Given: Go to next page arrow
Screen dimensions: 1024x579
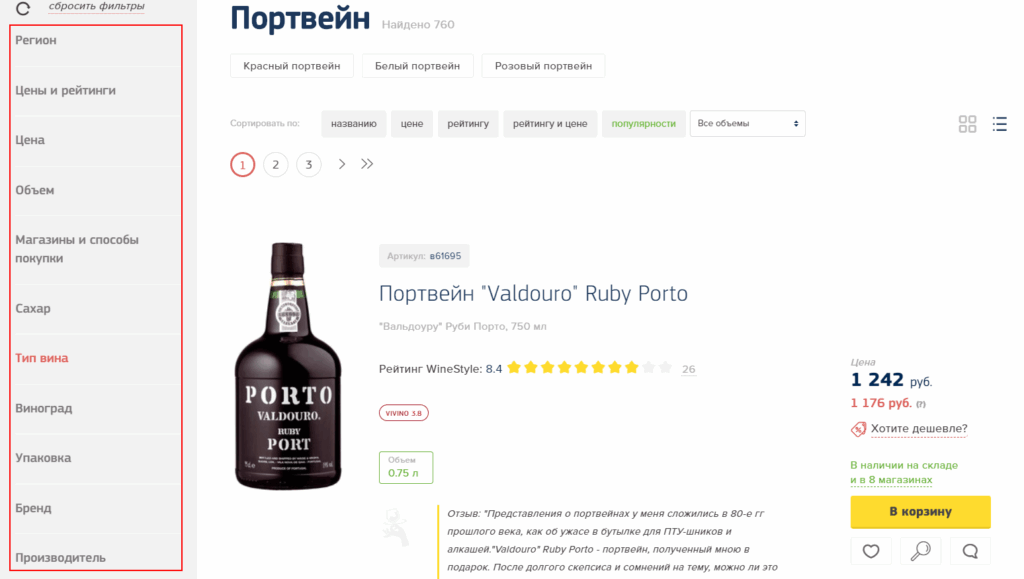Looking at the screenshot, I should (342, 164).
